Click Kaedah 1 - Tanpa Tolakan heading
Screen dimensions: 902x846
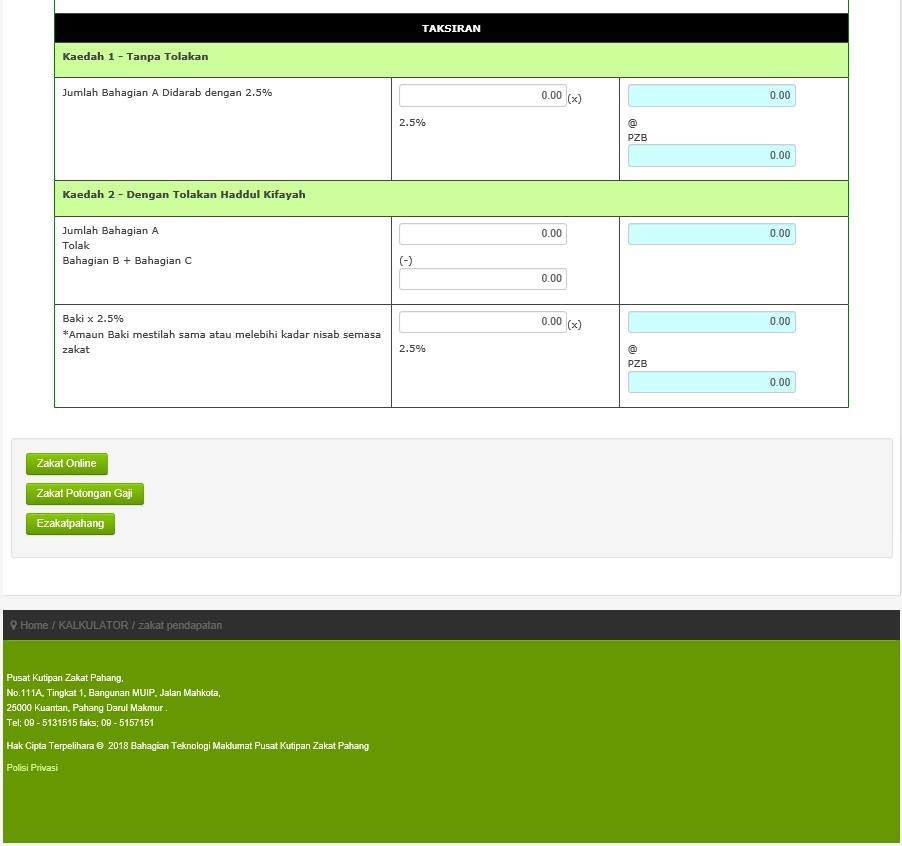135,56
